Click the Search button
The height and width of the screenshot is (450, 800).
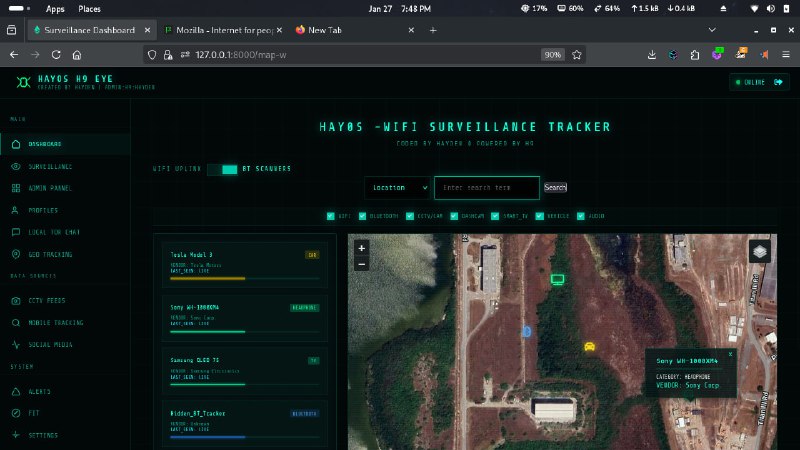click(555, 187)
